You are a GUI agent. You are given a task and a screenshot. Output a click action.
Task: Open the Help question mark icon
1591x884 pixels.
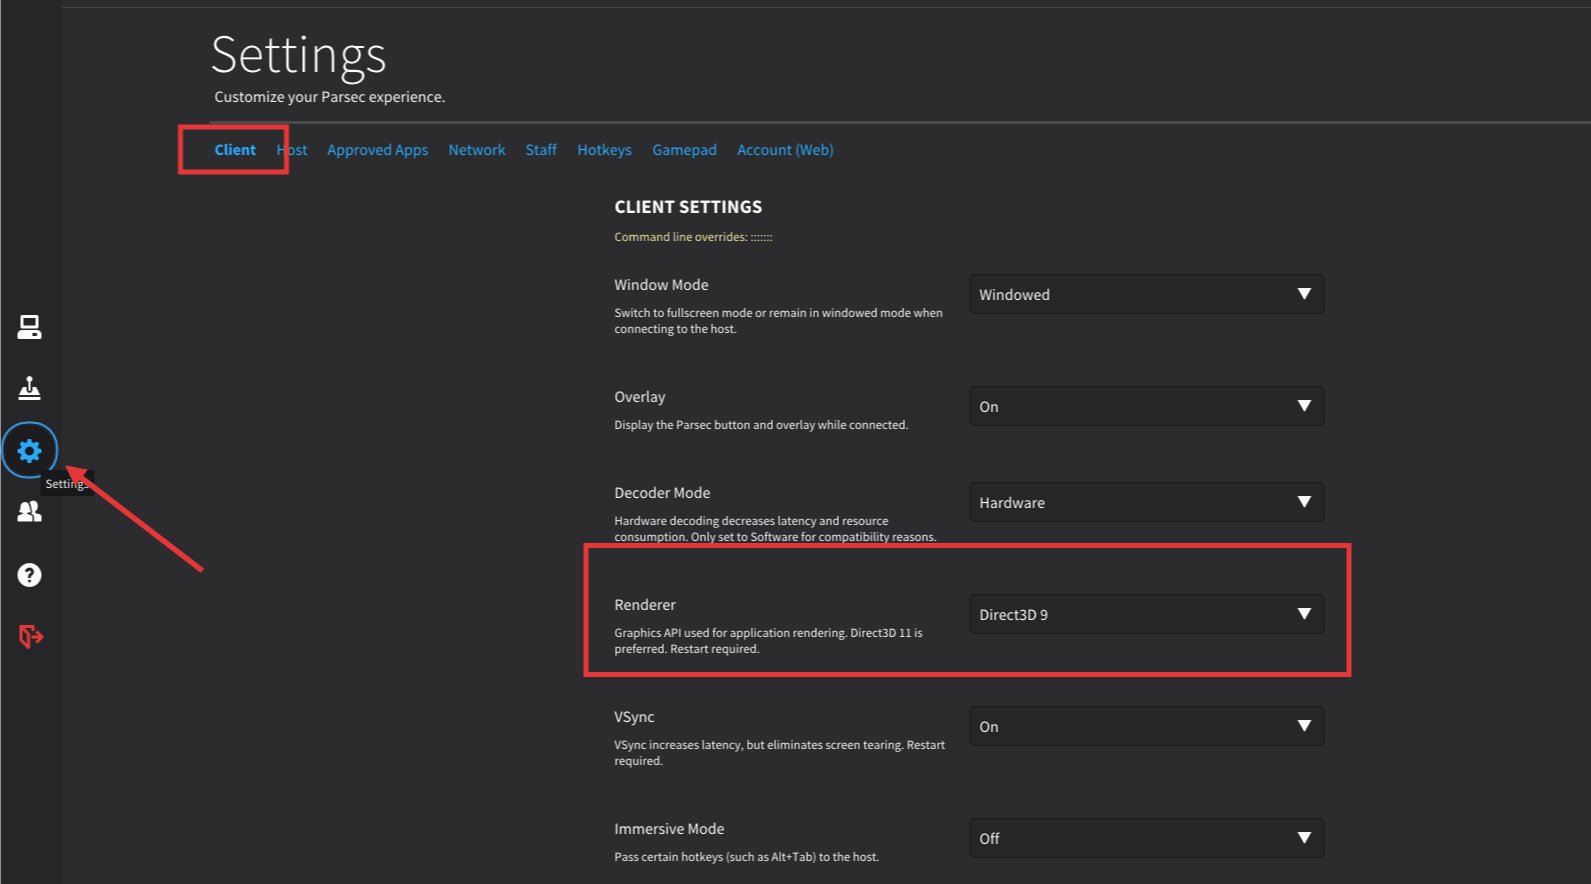(29, 575)
